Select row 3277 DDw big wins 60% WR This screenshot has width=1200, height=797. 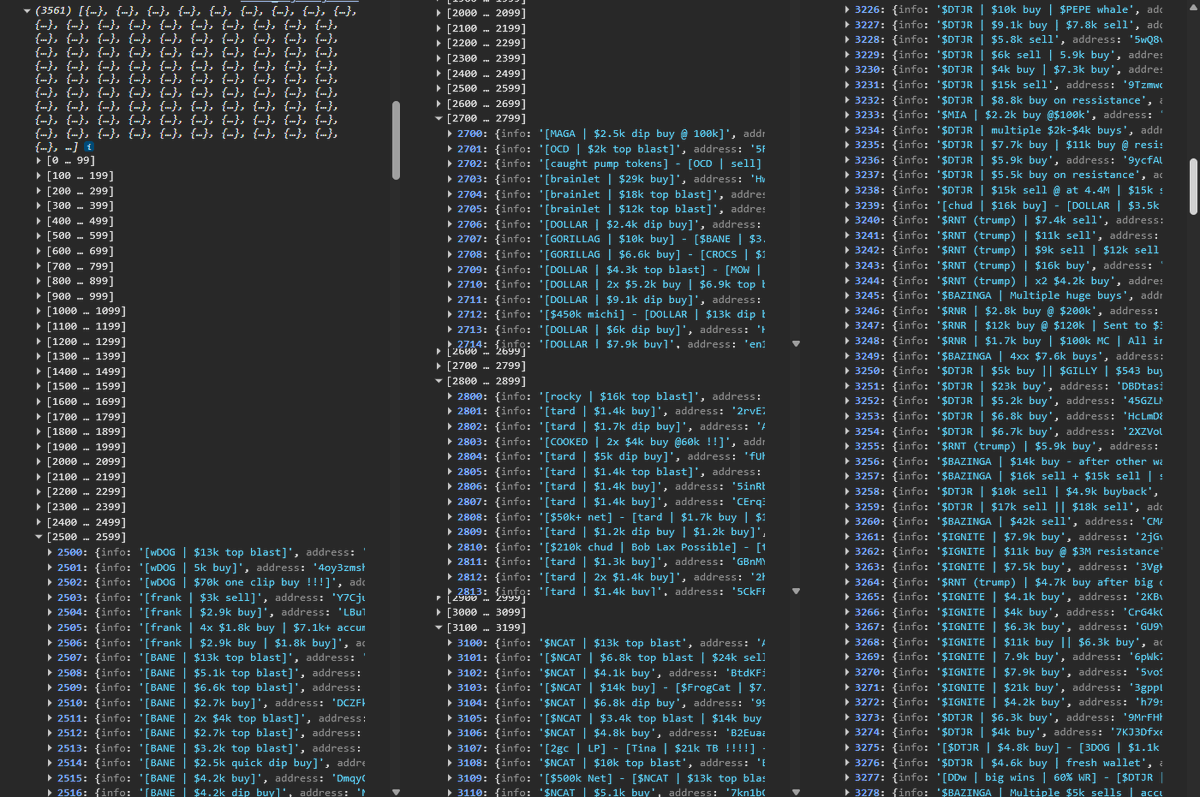(1005, 778)
